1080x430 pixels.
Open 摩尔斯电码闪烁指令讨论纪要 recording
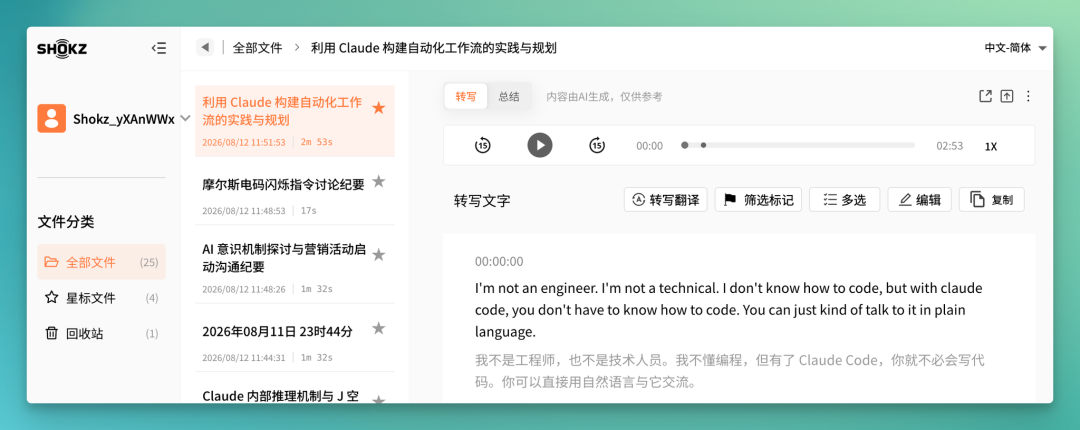click(x=295, y=195)
